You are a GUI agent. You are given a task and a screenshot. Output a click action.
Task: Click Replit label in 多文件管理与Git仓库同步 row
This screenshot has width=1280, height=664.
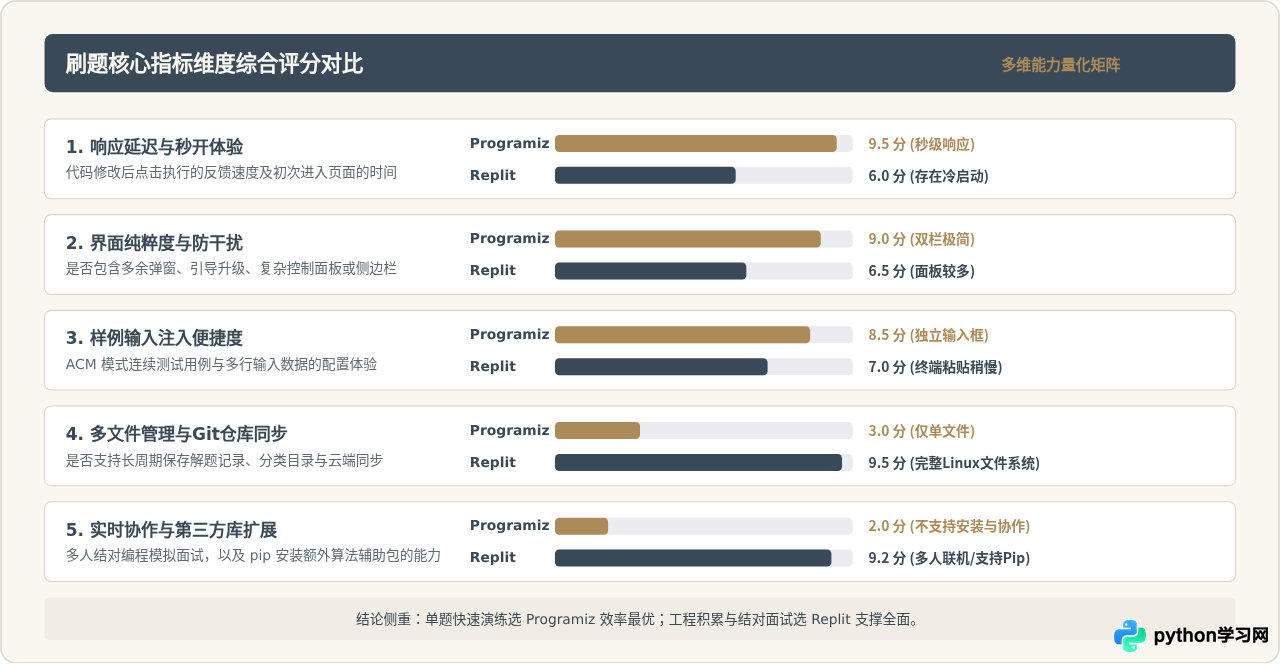(493, 462)
